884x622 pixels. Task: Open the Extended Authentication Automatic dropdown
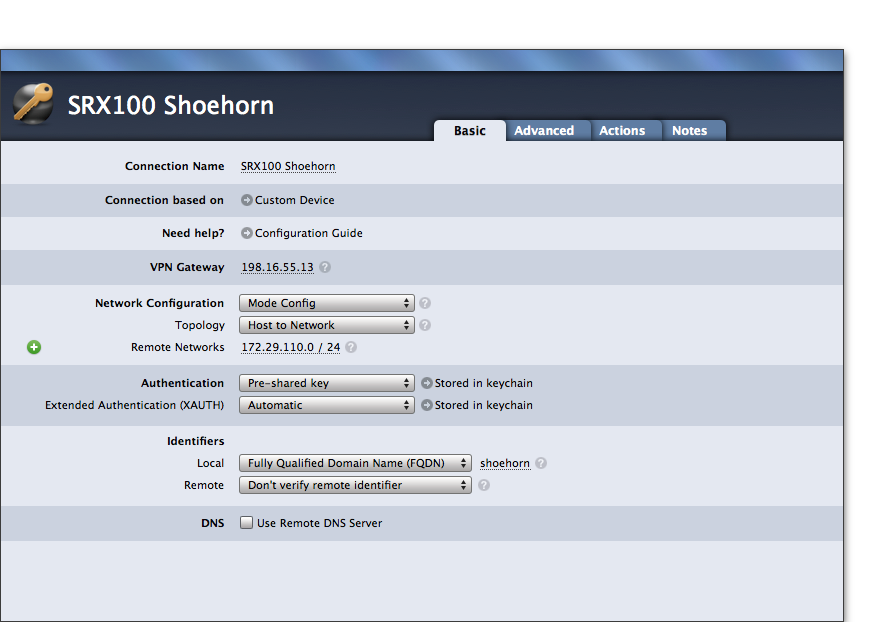[326, 405]
